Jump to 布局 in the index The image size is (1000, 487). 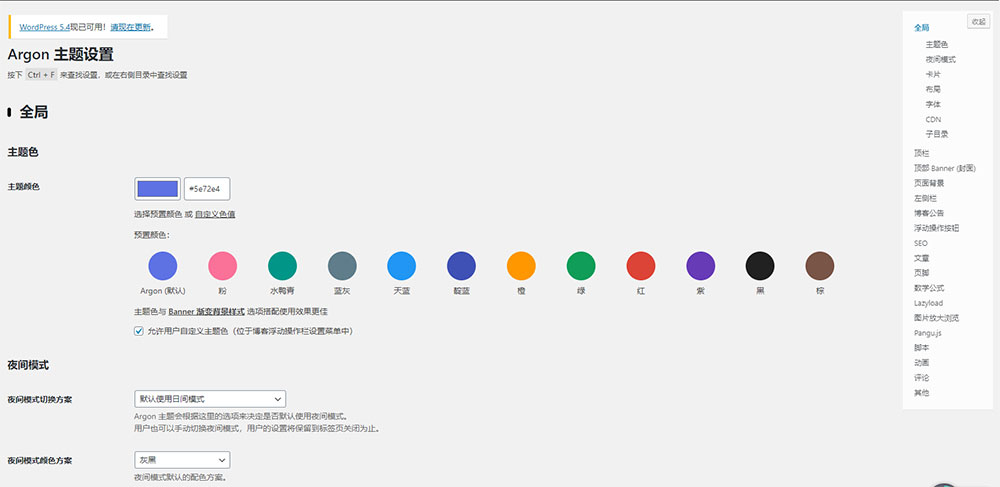coord(933,89)
